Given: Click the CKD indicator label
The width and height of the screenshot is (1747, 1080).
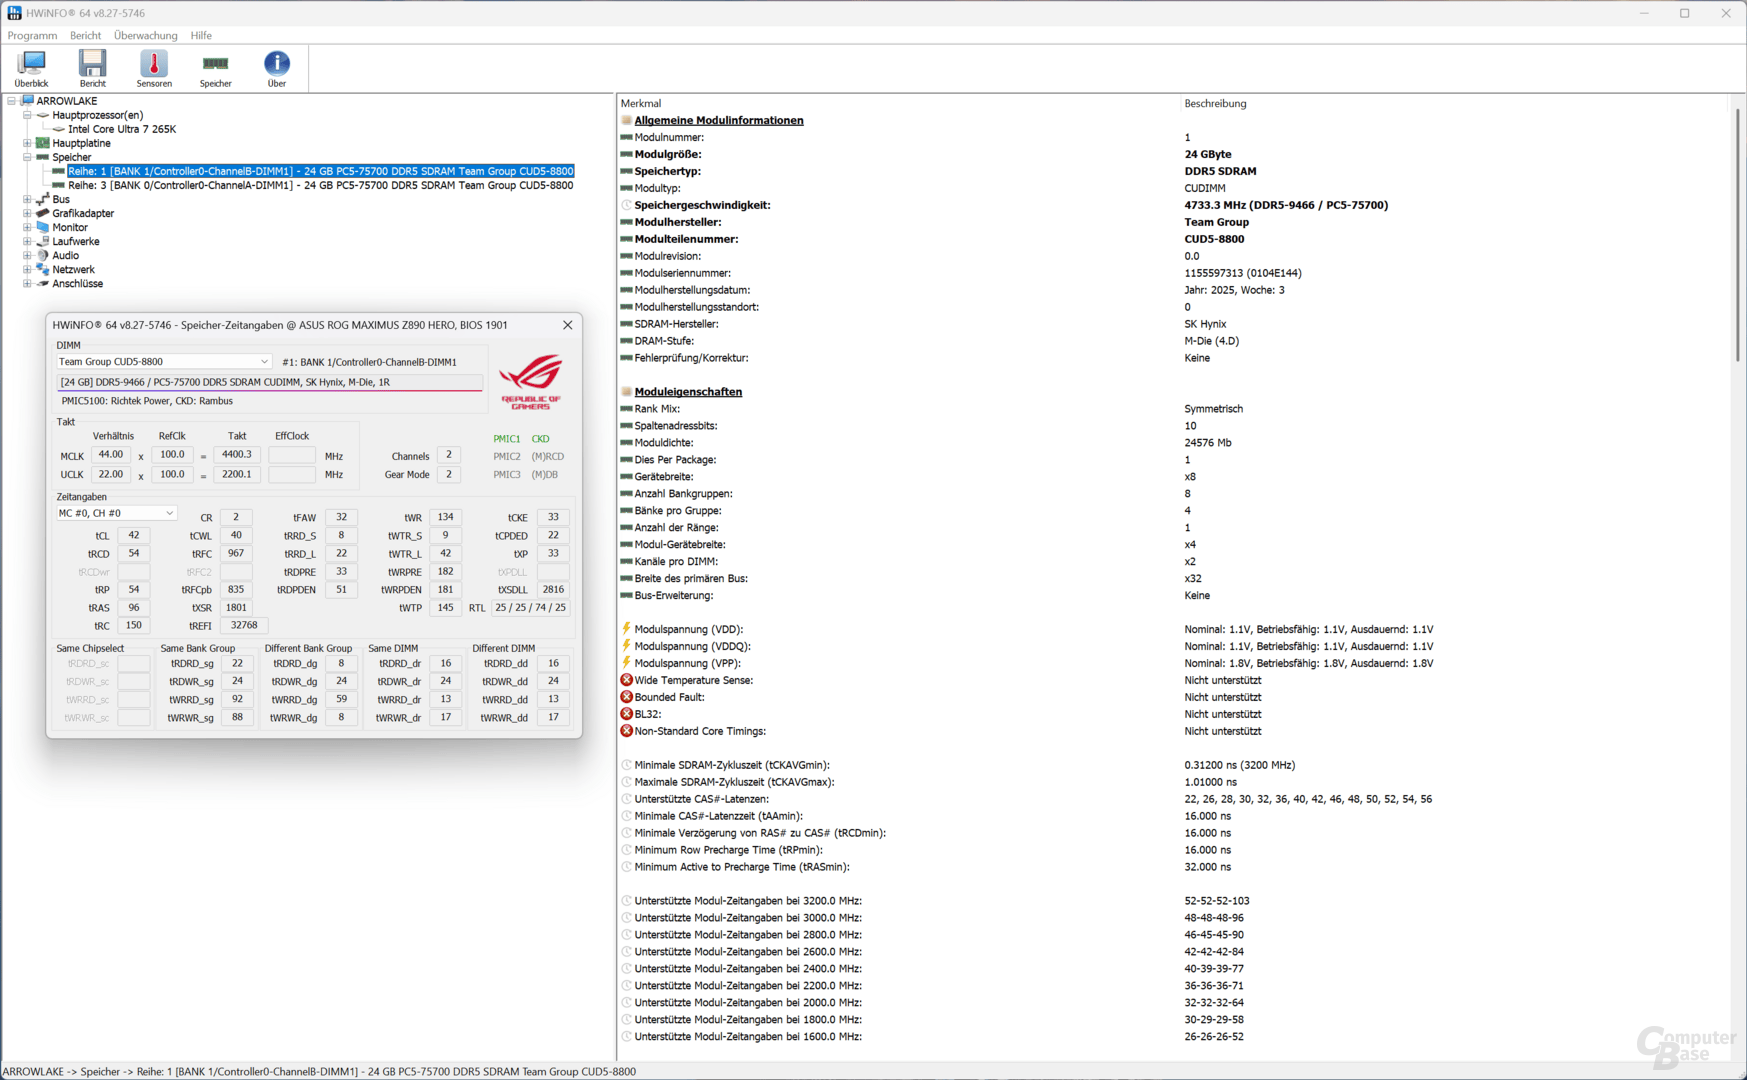Looking at the screenshot, I should [540, 439].
